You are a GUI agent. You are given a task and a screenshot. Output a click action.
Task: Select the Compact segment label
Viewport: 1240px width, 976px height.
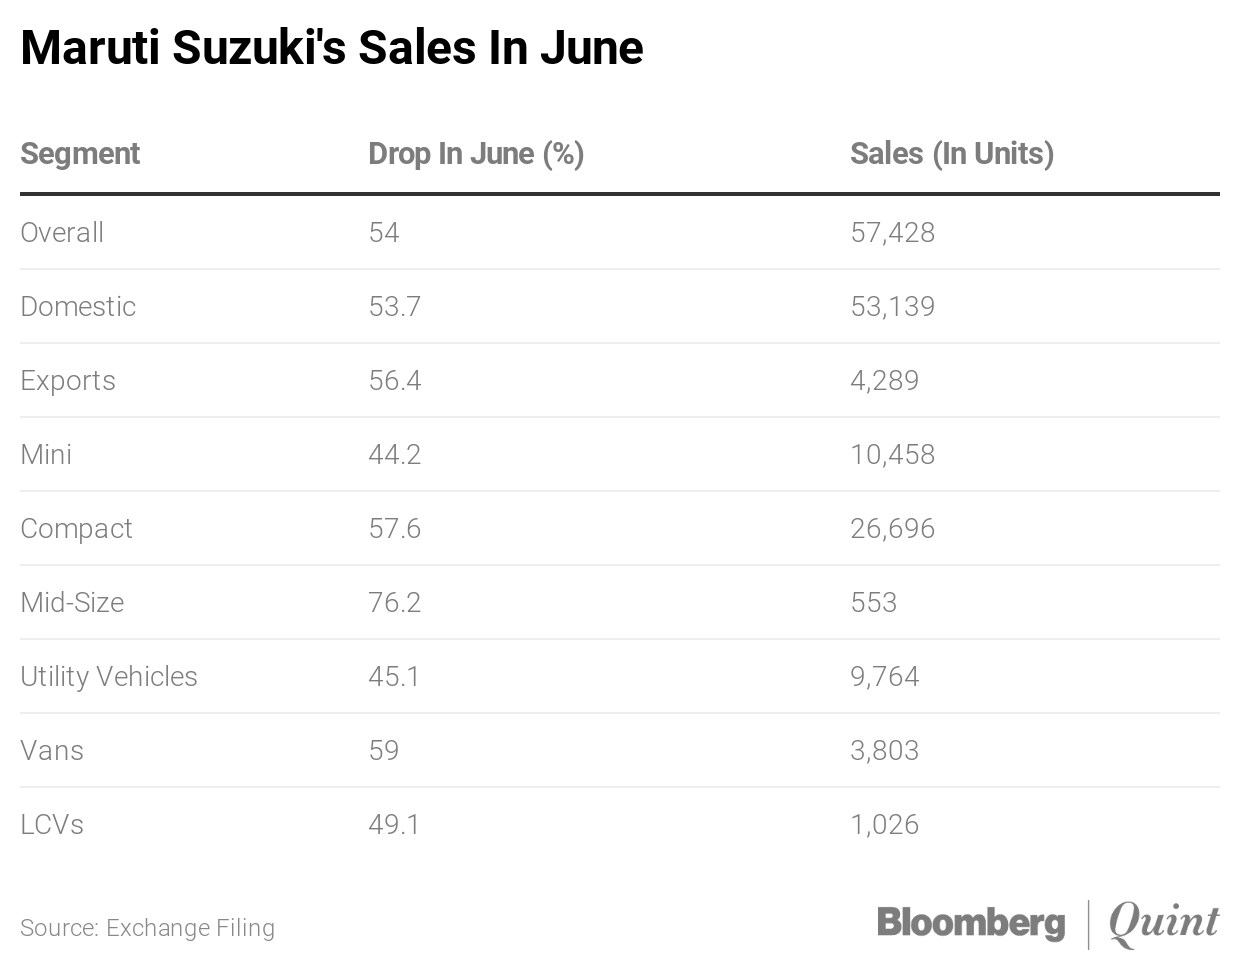tap(76, 528)
